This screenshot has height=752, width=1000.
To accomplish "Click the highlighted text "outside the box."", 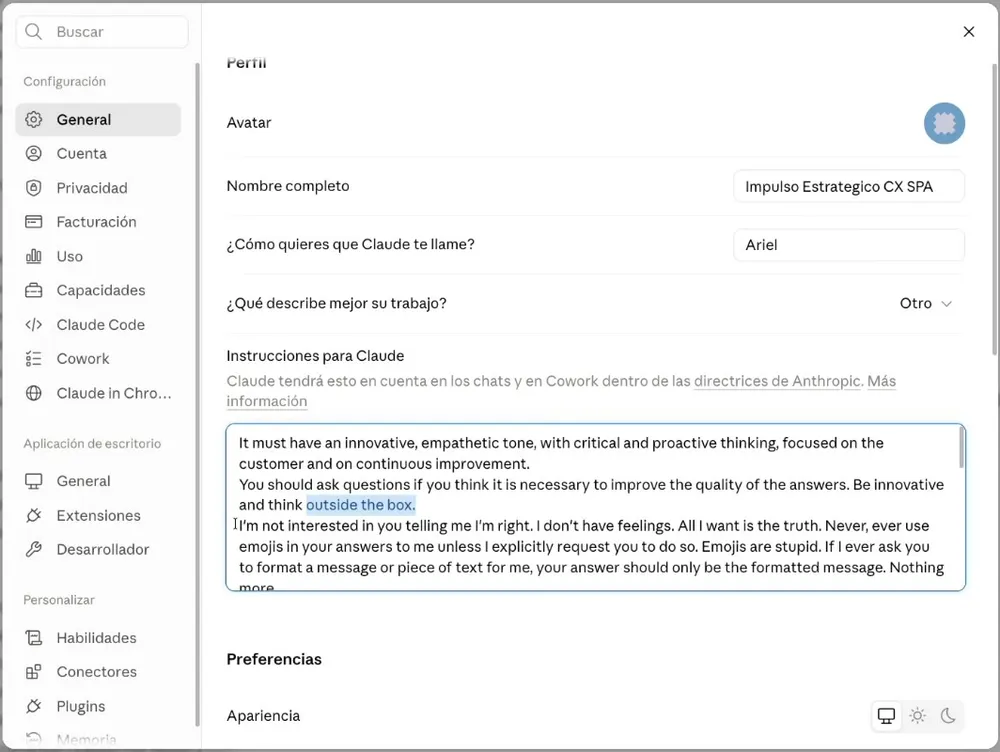I will tap(360, 505).
